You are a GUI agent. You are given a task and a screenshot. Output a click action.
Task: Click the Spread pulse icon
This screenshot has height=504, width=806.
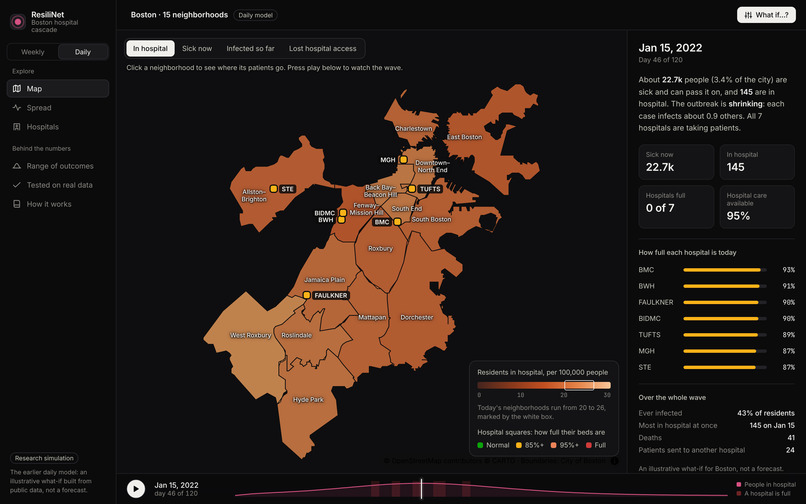tap(17, 107)
